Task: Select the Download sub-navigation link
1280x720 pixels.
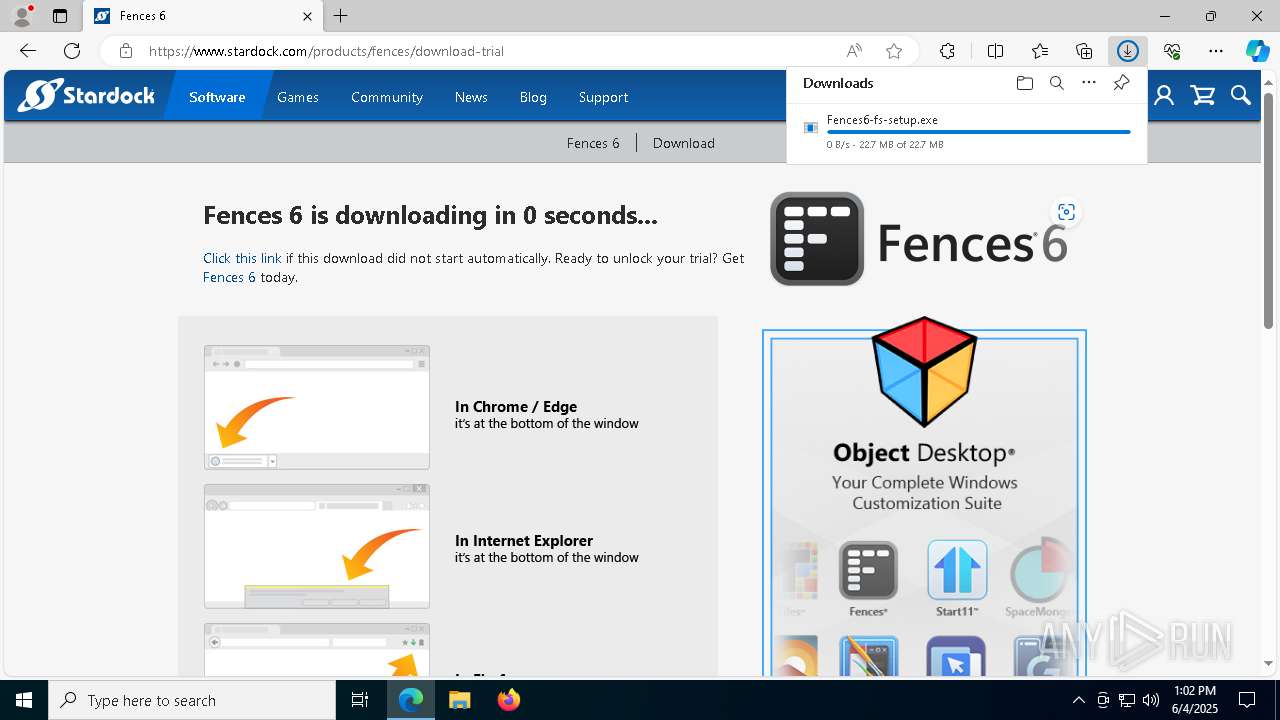Action: tap(684, 143)
